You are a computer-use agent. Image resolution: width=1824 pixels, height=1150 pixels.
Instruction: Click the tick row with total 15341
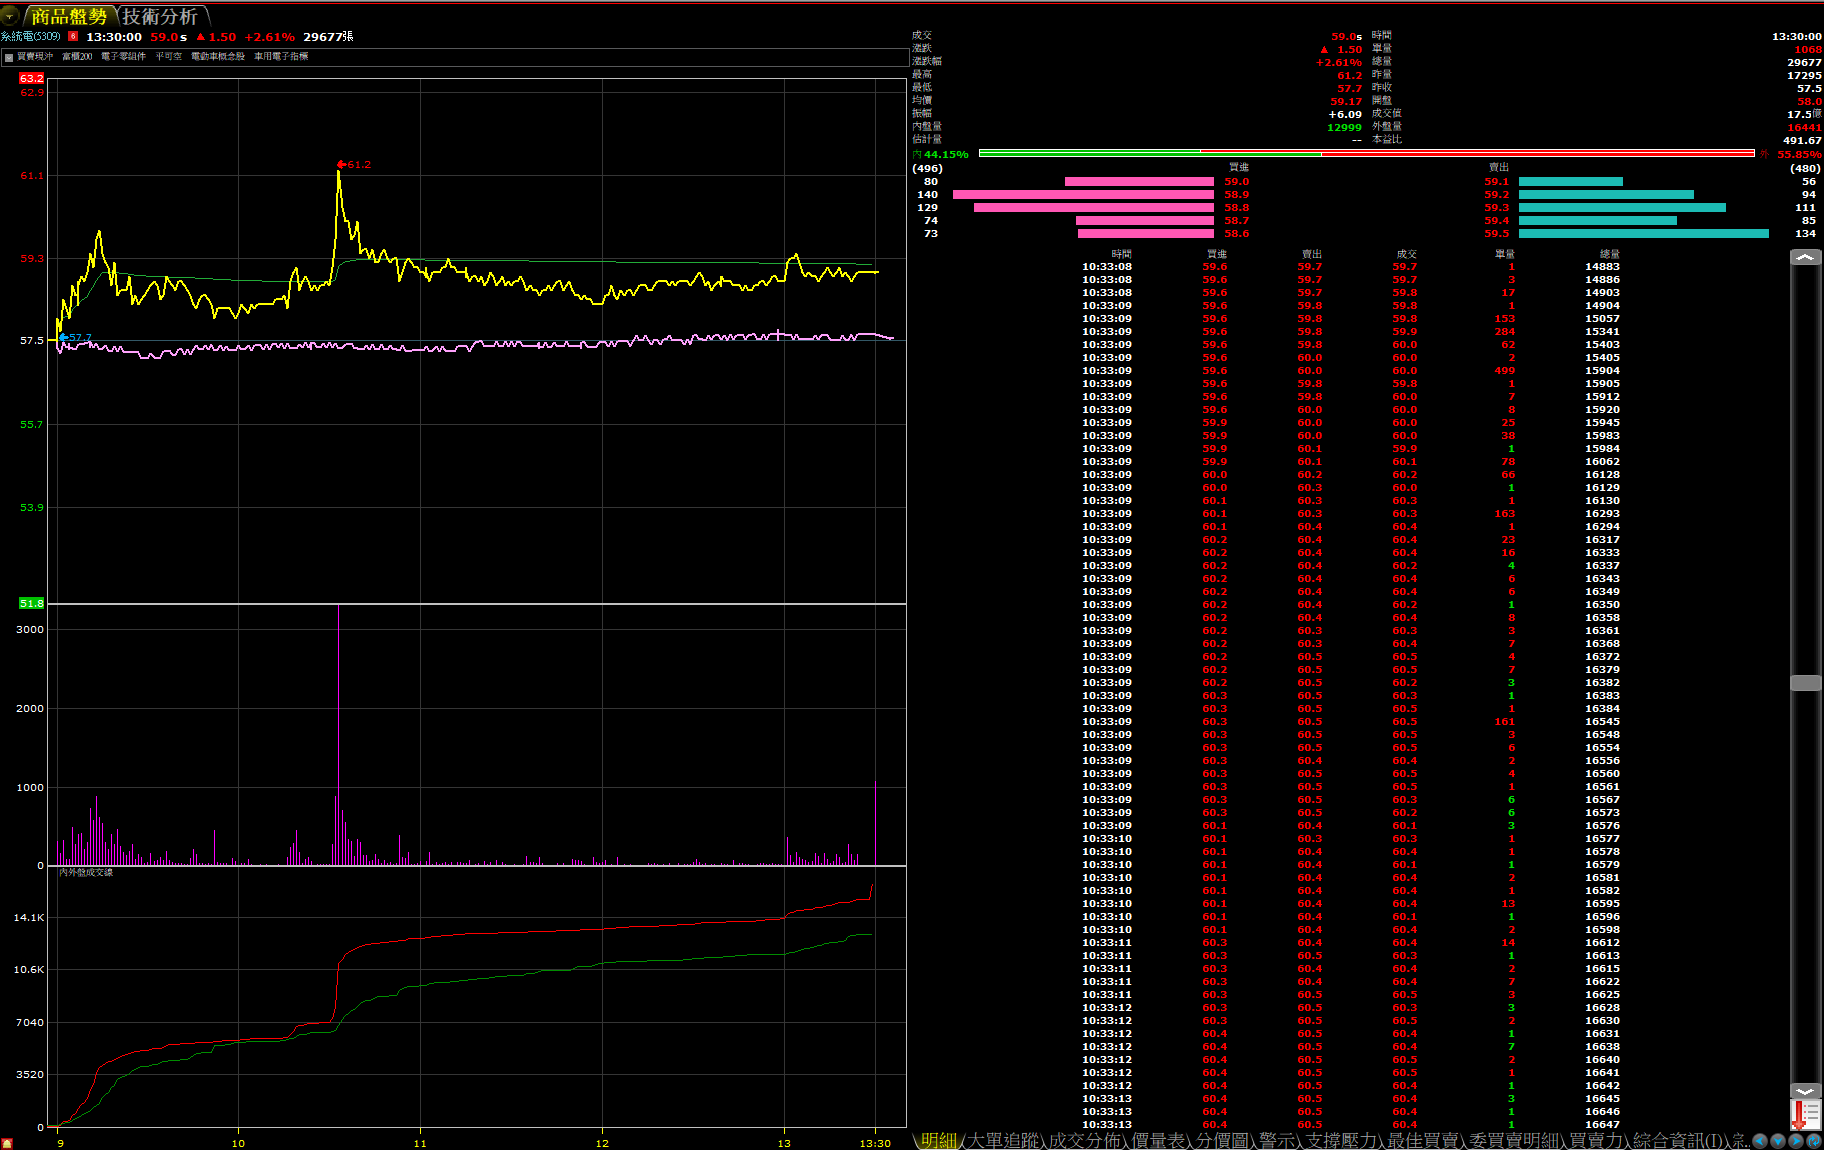(x=1351, y=332)
